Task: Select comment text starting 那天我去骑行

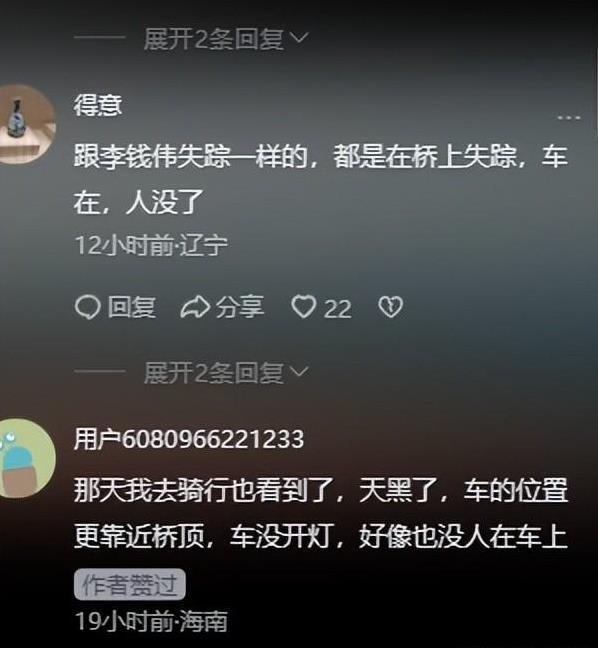Action: click(321, 514)
